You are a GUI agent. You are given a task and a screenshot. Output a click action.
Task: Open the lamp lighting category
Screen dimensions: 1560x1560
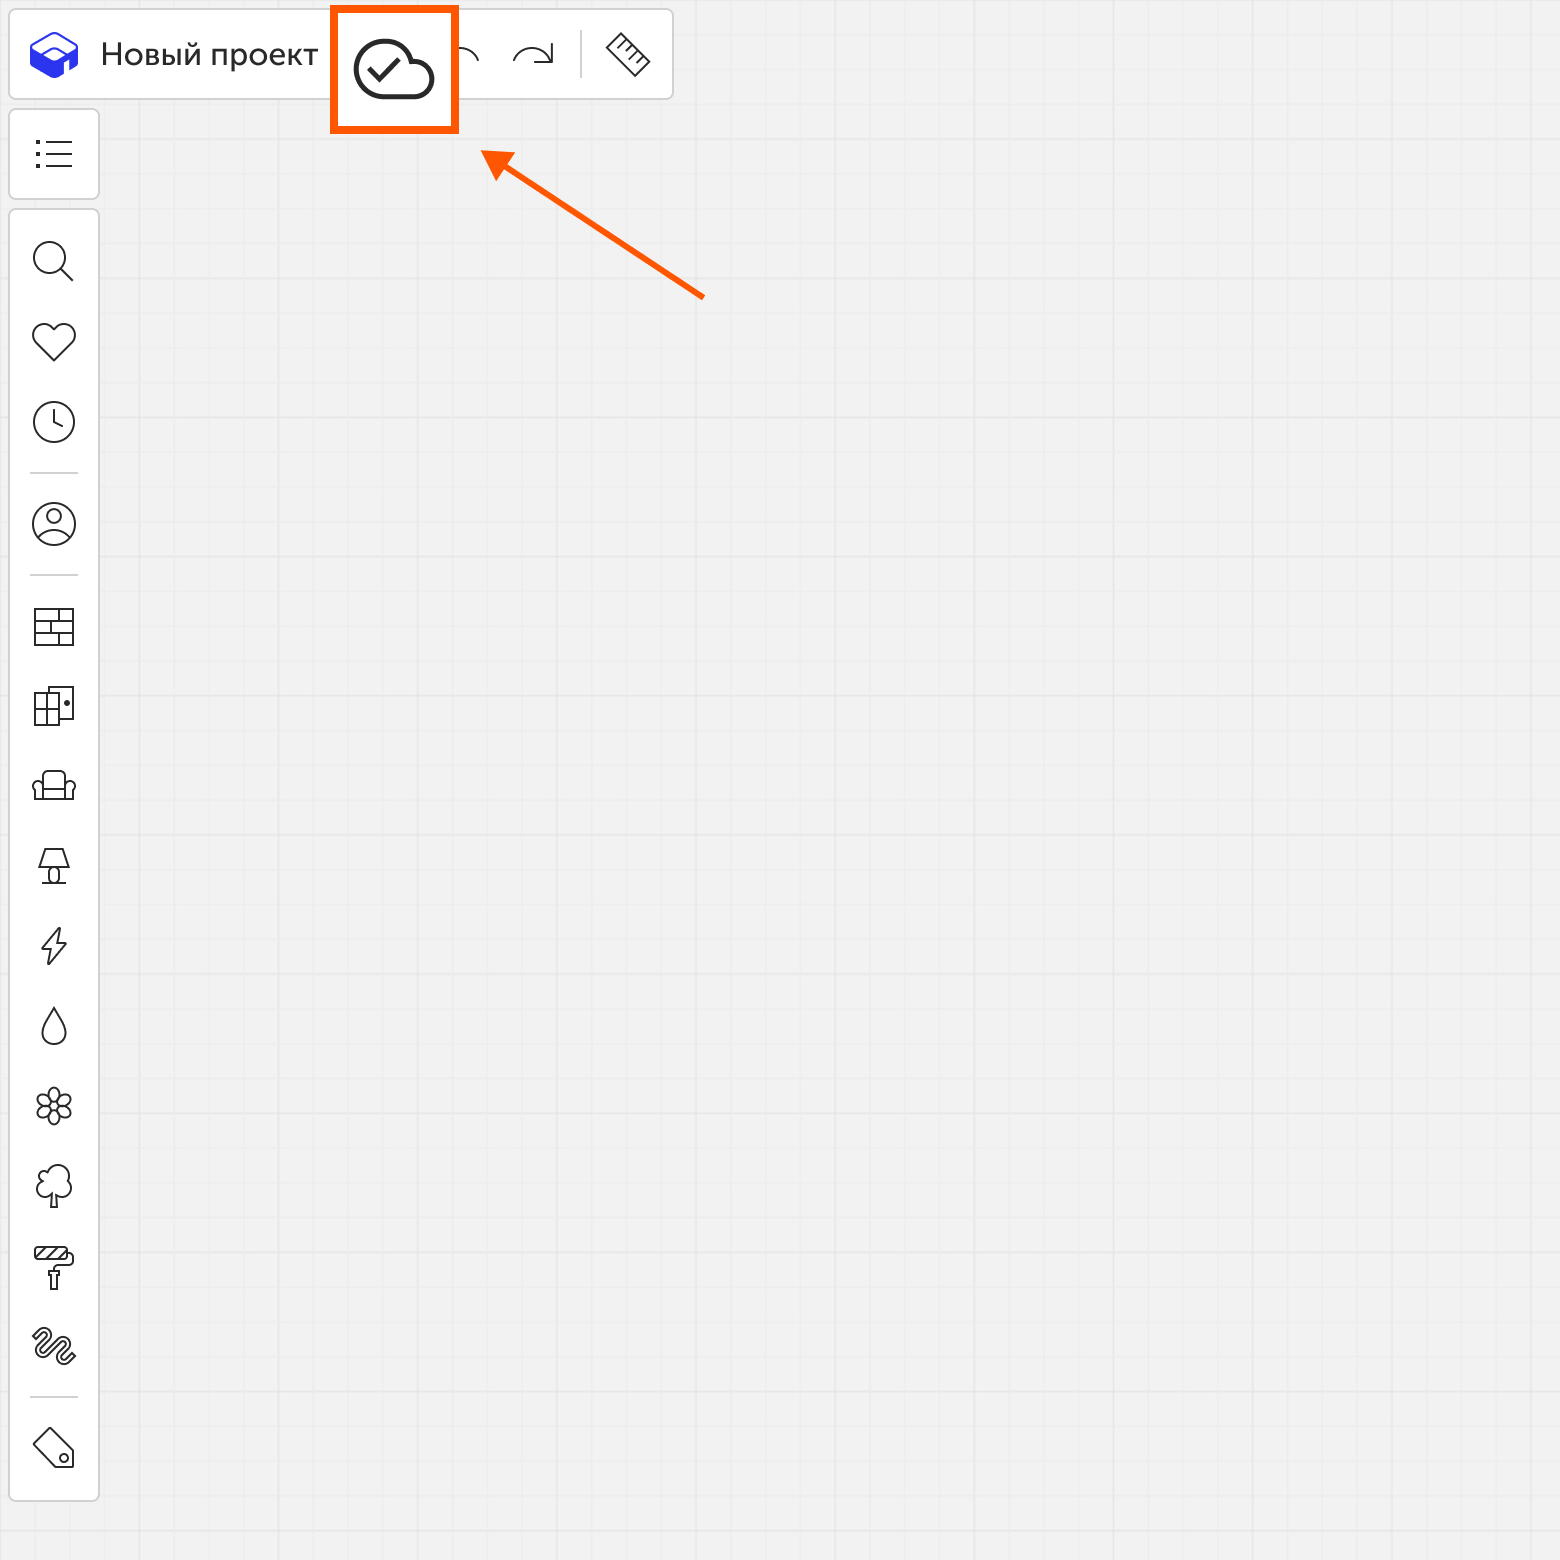(x=54, y=866)
